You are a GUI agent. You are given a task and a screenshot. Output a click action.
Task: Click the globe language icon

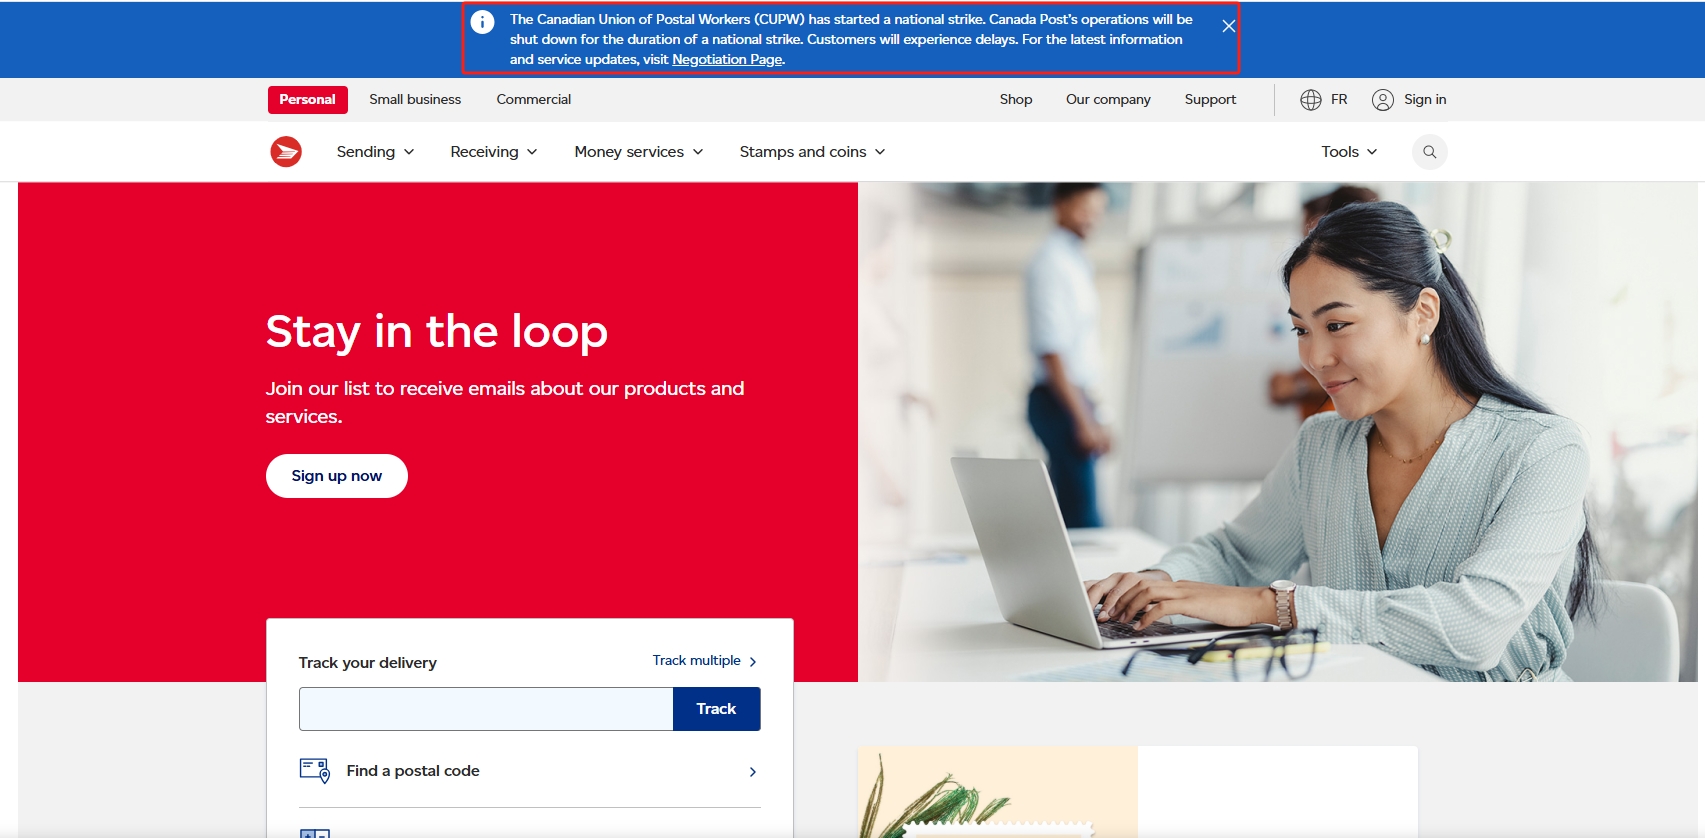[x=1311, y=100]
